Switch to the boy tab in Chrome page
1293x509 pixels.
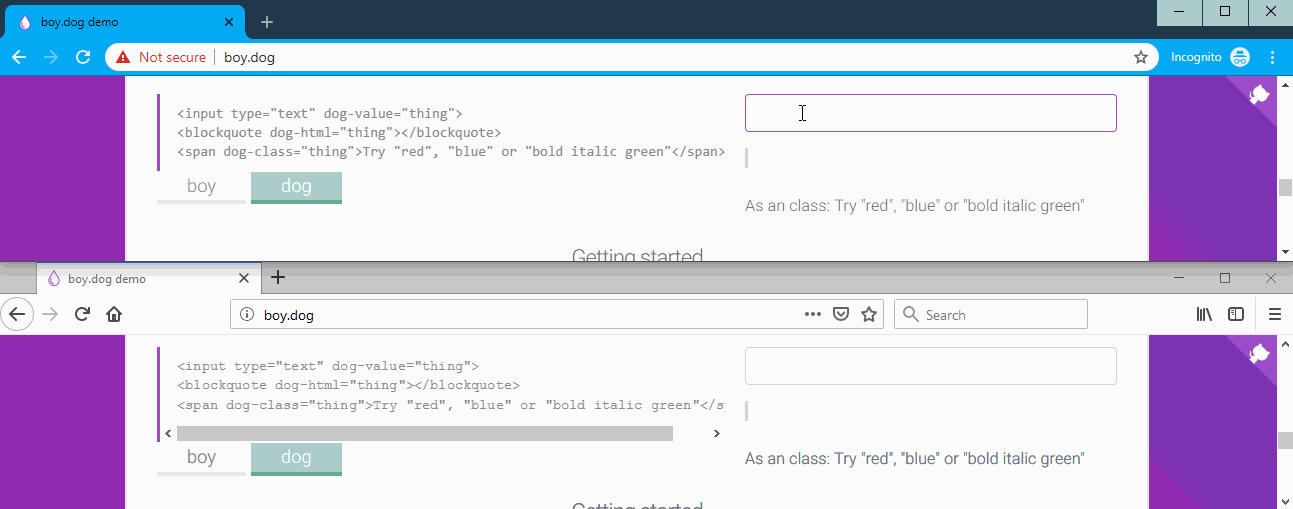click(x=201, y=187)
